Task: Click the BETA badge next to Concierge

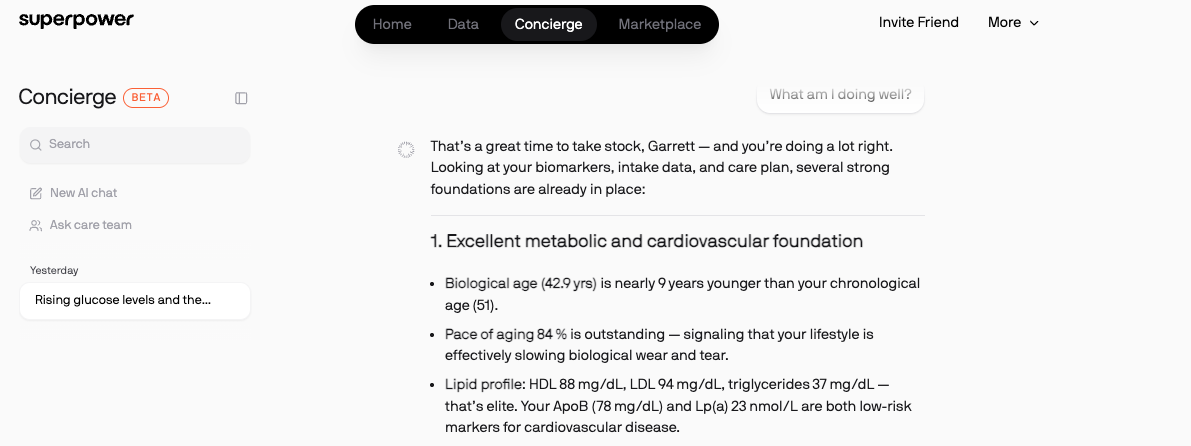Action: [146, 98]
